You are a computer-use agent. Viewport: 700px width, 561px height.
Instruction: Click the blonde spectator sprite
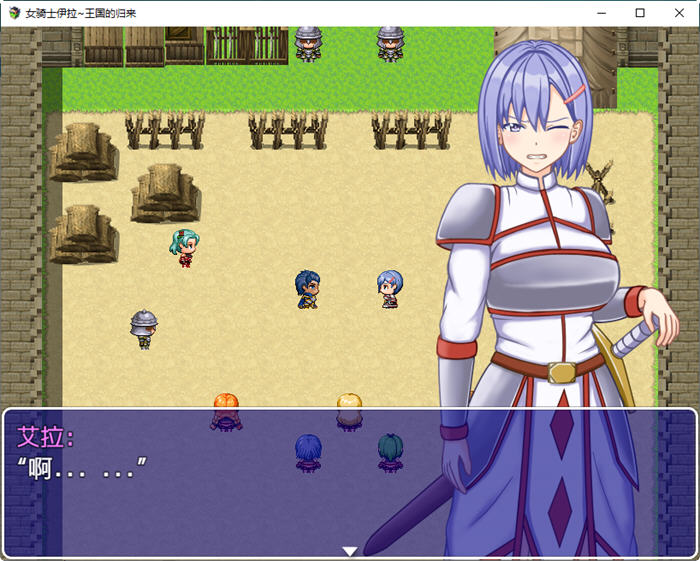tap(349, 412)
